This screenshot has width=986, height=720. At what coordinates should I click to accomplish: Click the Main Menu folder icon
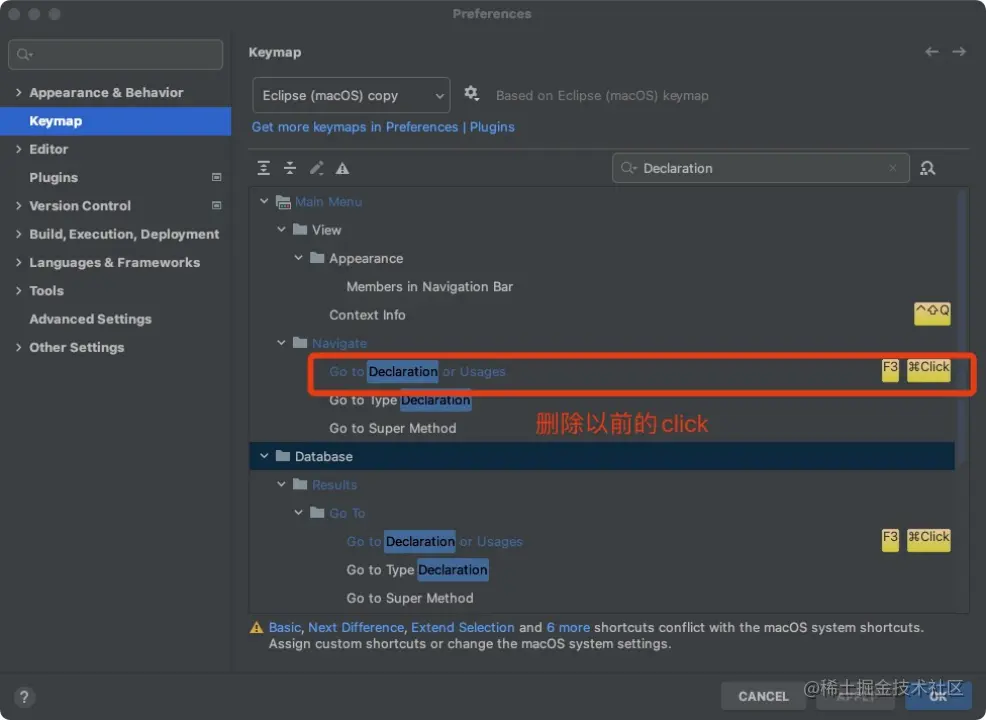284,202
